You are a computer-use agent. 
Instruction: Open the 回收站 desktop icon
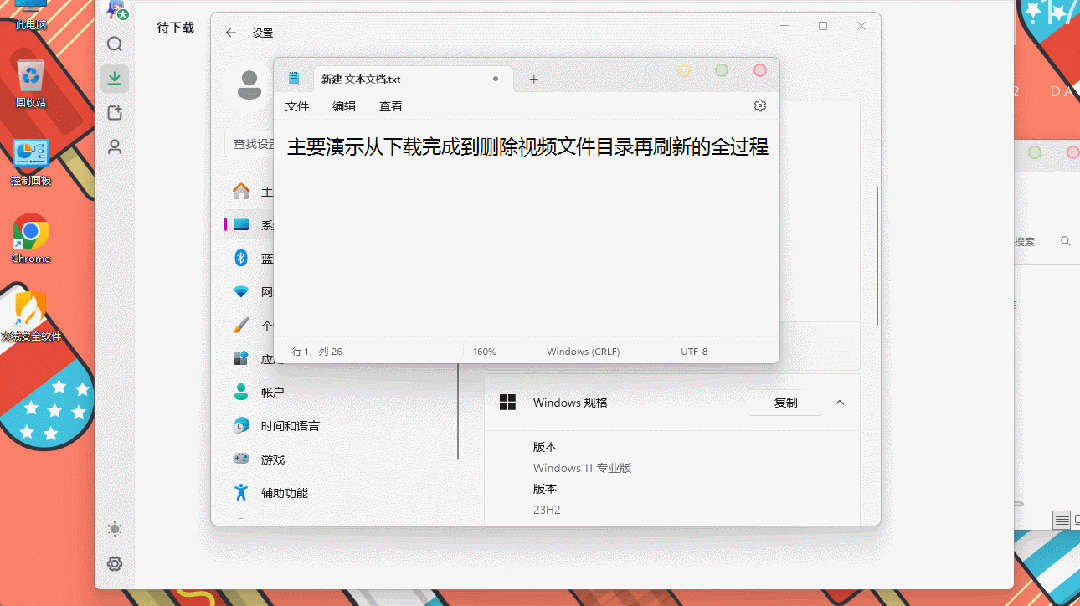(31, 80)
